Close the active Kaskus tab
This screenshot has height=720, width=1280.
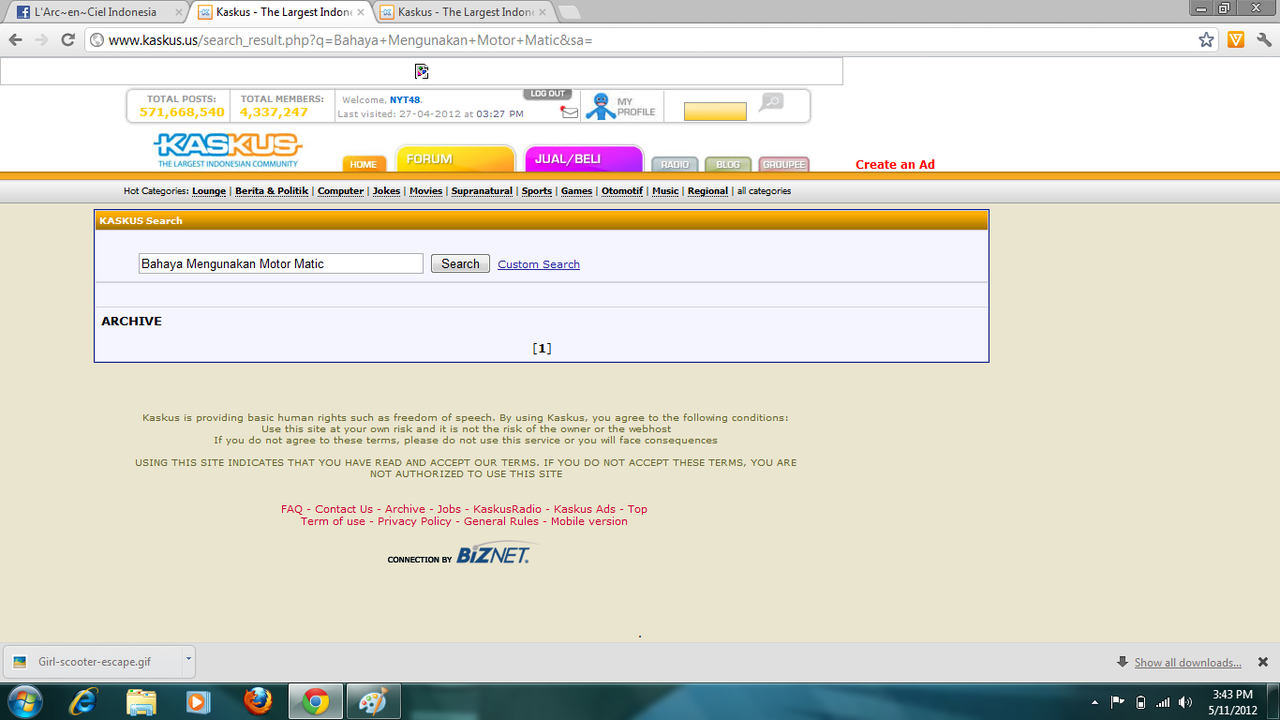(360, 12)
